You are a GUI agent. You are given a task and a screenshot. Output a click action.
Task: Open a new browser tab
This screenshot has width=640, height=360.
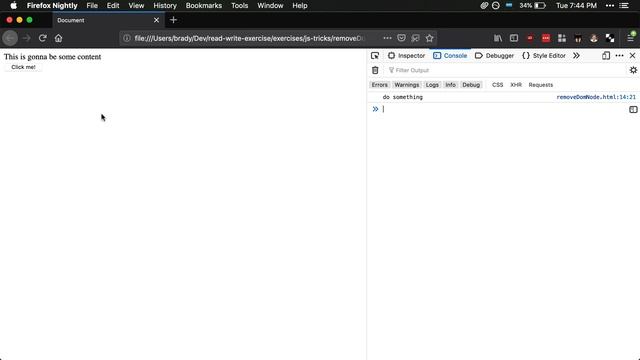point(173,20)
